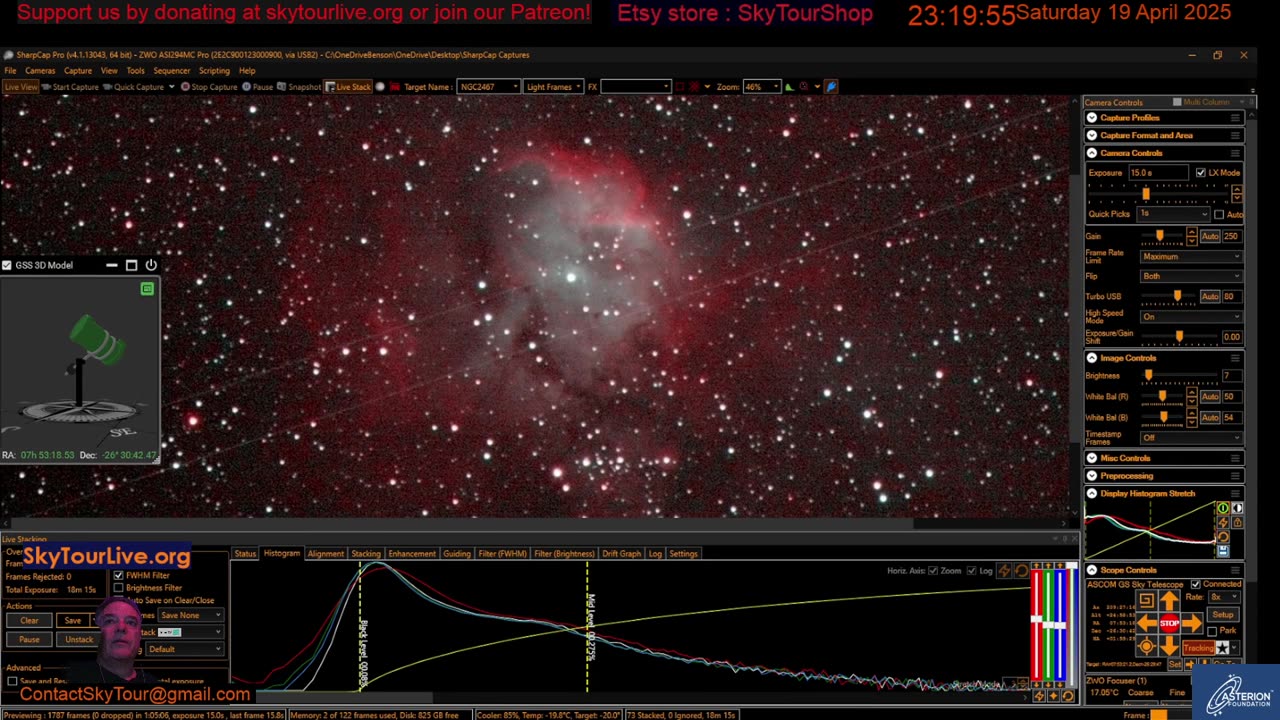This screenshot has width=1280, height=720.
Task: Open the Scope Controls section menu icon
Action: [x=1235, y=570]
